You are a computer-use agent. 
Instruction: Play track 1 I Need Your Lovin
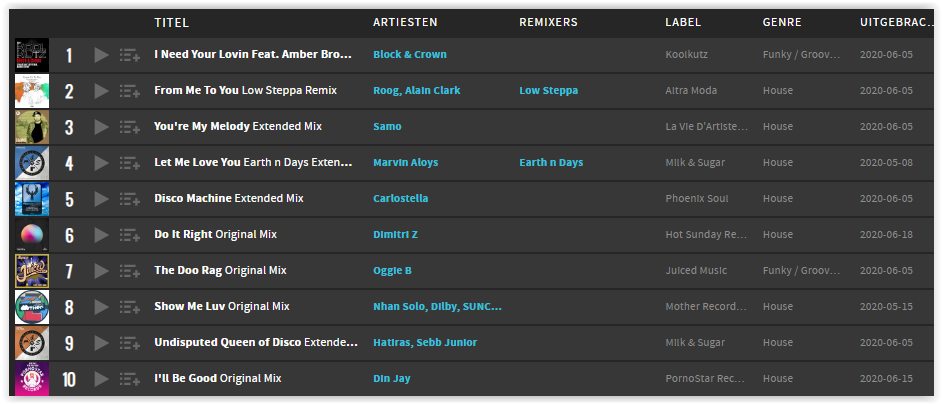point(102,55)
